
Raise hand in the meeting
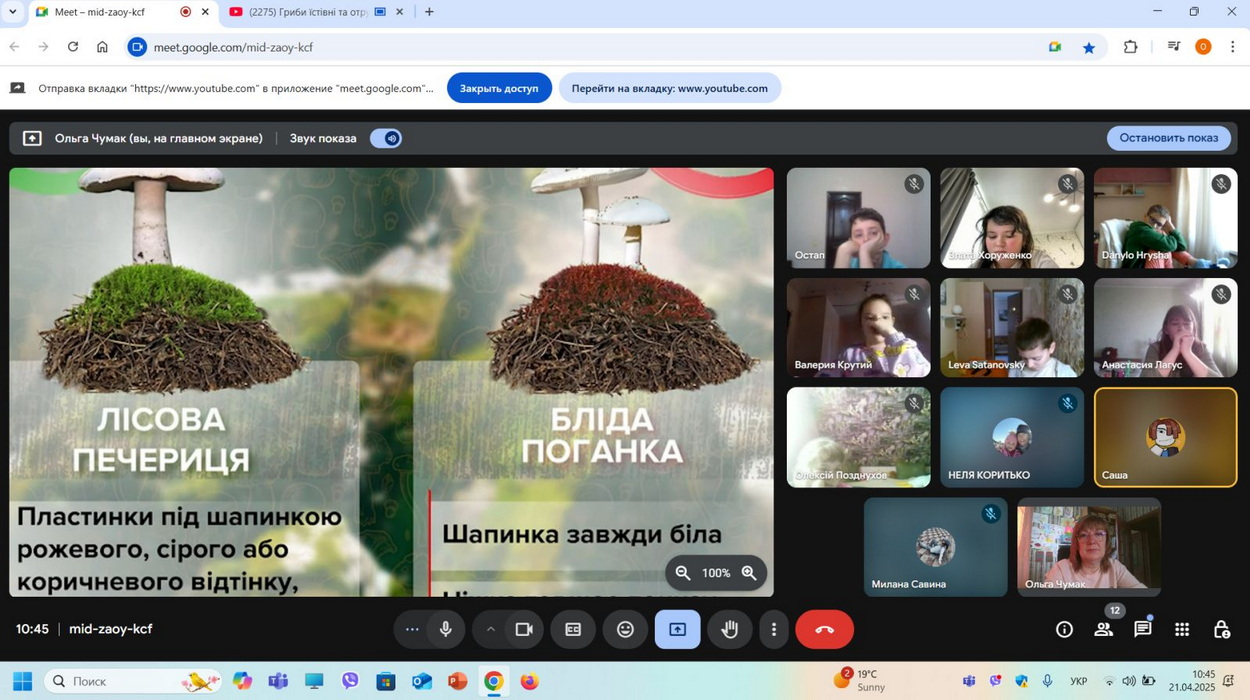[x=730, y=629]
